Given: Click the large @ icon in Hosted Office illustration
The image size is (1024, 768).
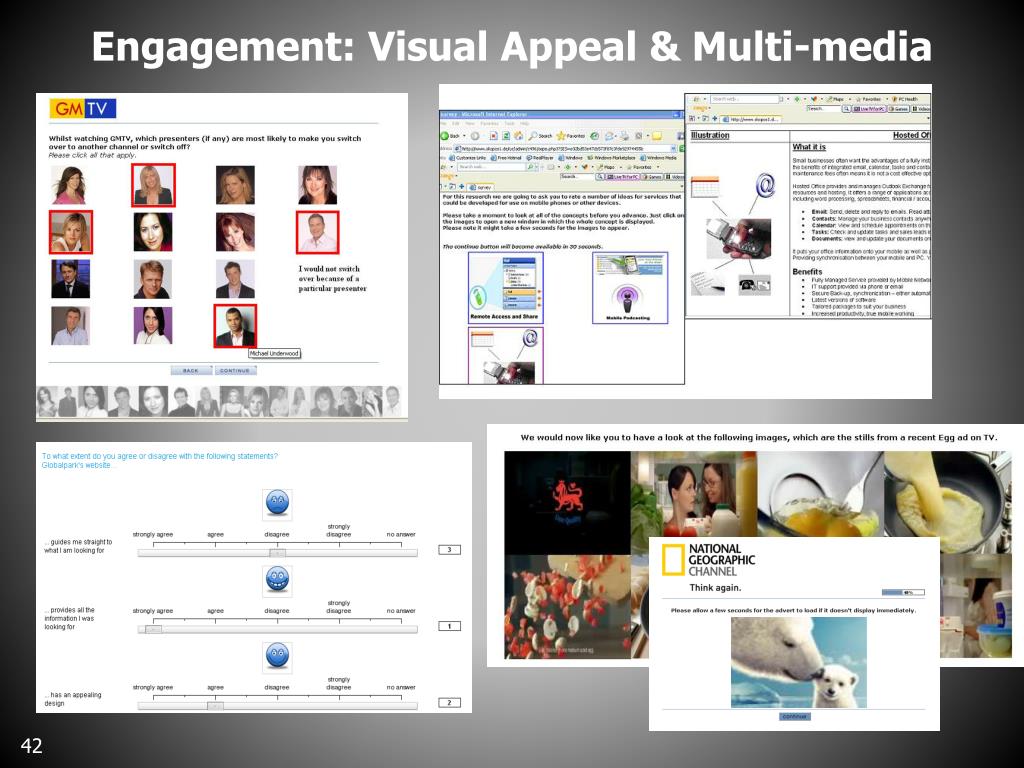Looking at the screenshot, I should tap(765, 185).
